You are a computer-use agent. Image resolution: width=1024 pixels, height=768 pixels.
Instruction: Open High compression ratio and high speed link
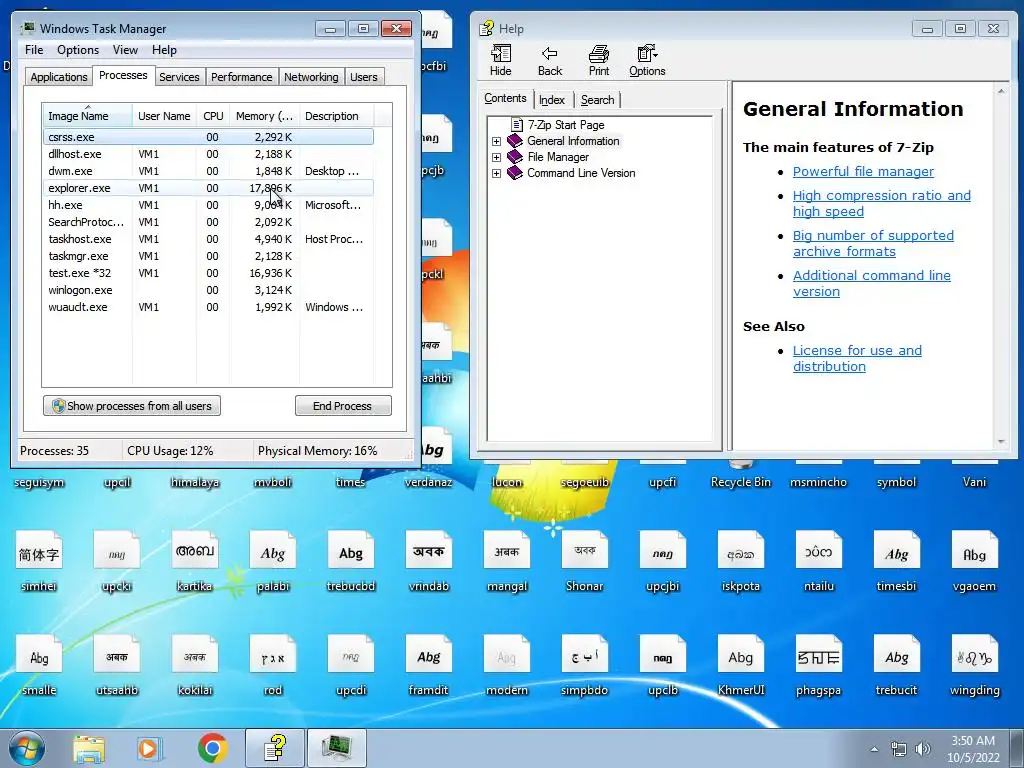[882, 203]
